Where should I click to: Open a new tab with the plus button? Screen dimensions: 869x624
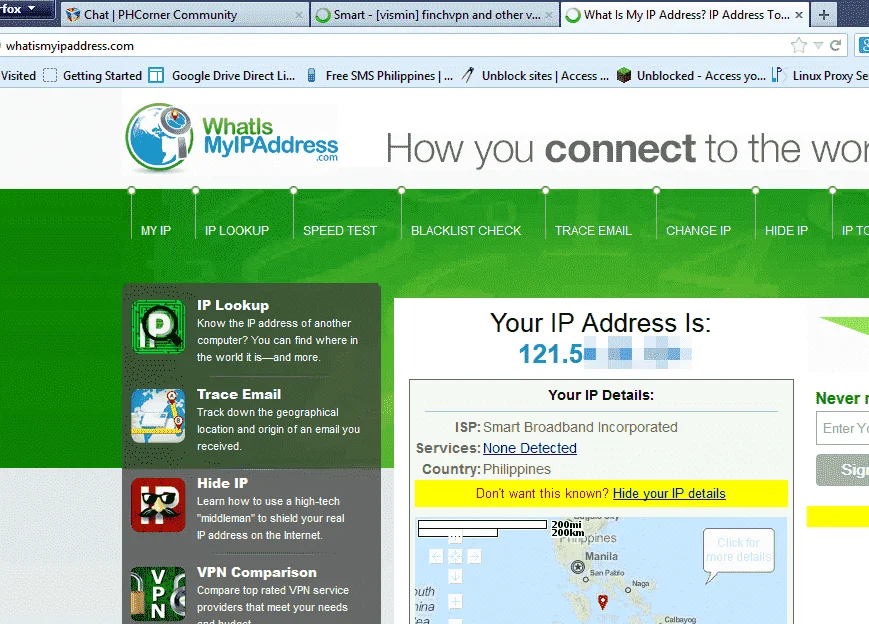tap(824, 15)
